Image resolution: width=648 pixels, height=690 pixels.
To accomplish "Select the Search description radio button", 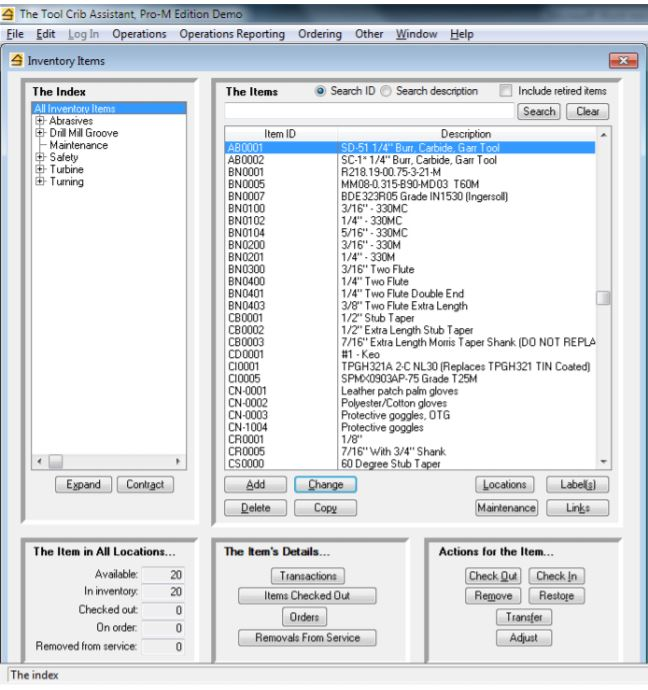I will [386, 91].
